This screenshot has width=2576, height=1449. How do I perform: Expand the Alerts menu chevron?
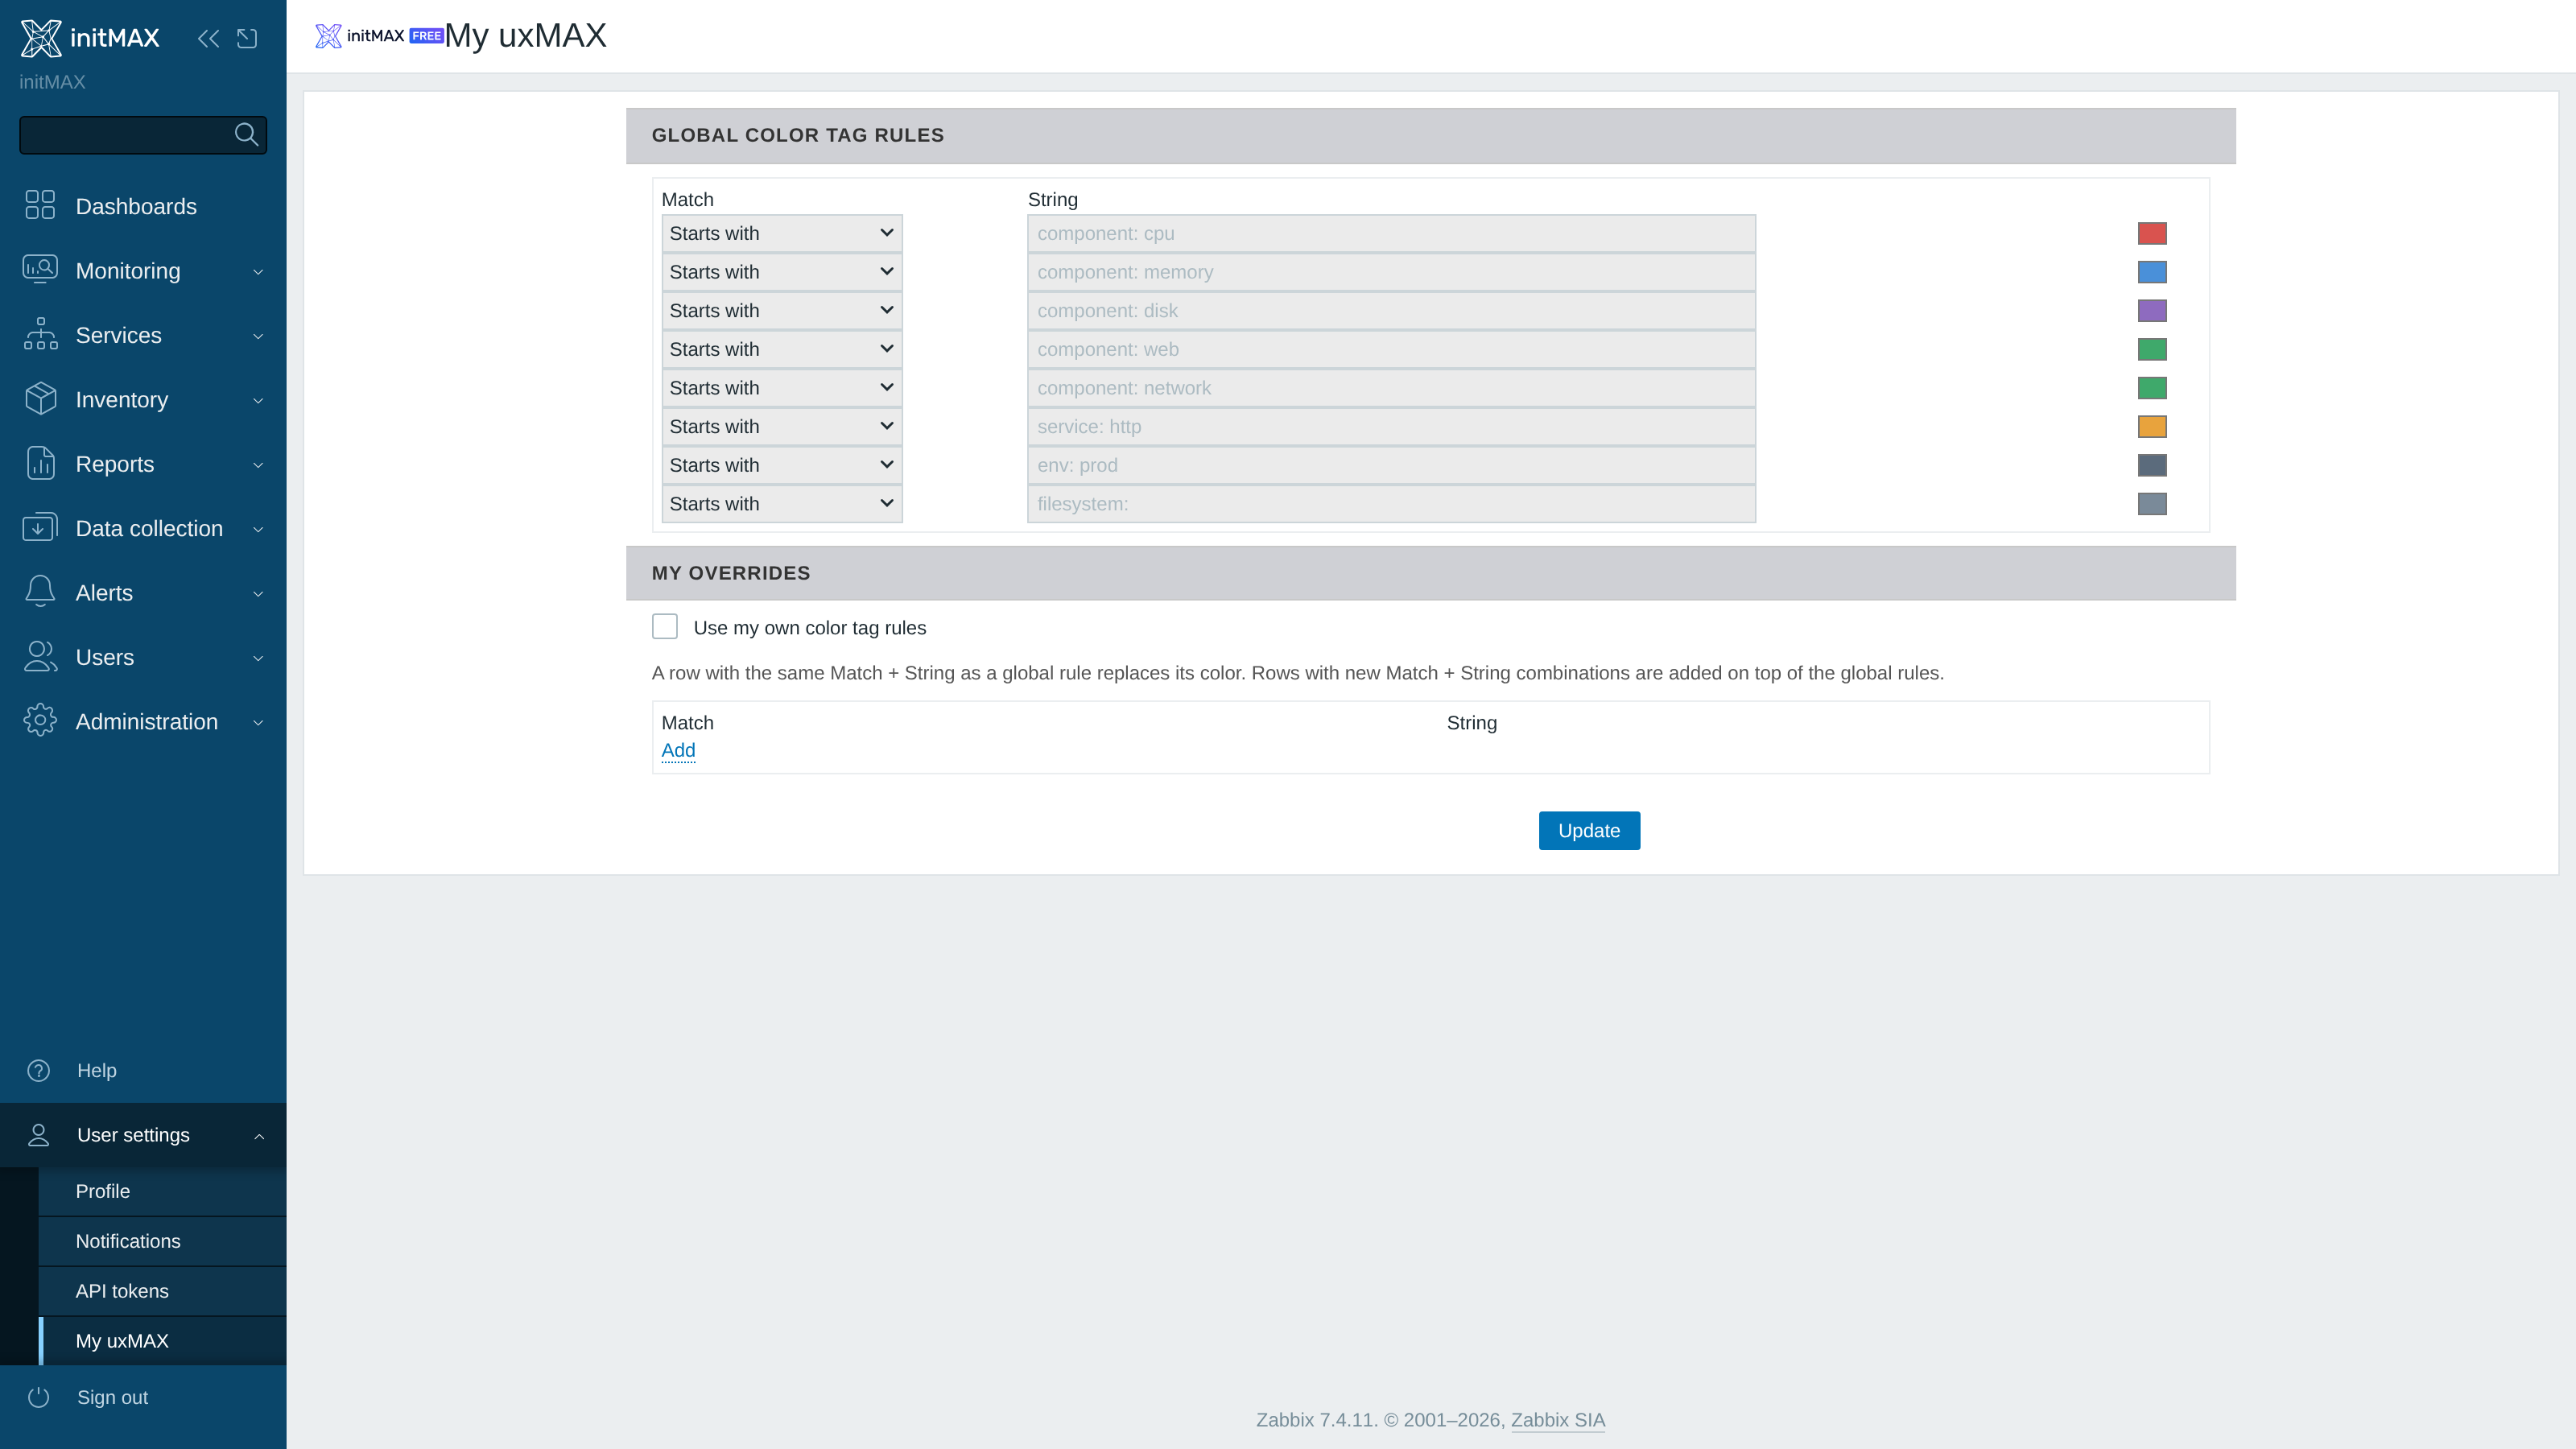click(x=258, y=594)
